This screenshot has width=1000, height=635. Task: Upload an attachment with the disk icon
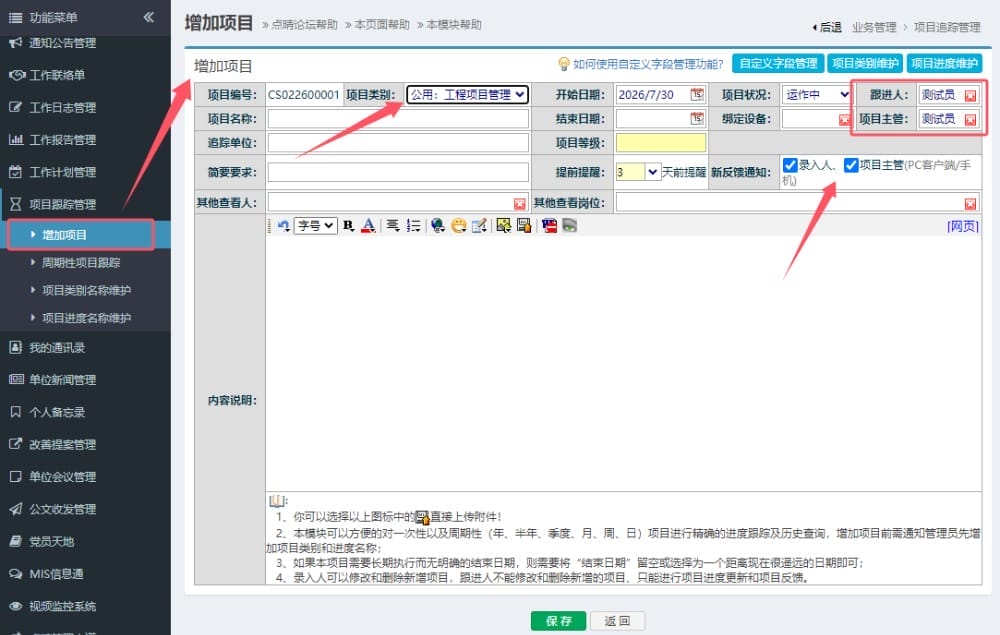tap(524, 225)
